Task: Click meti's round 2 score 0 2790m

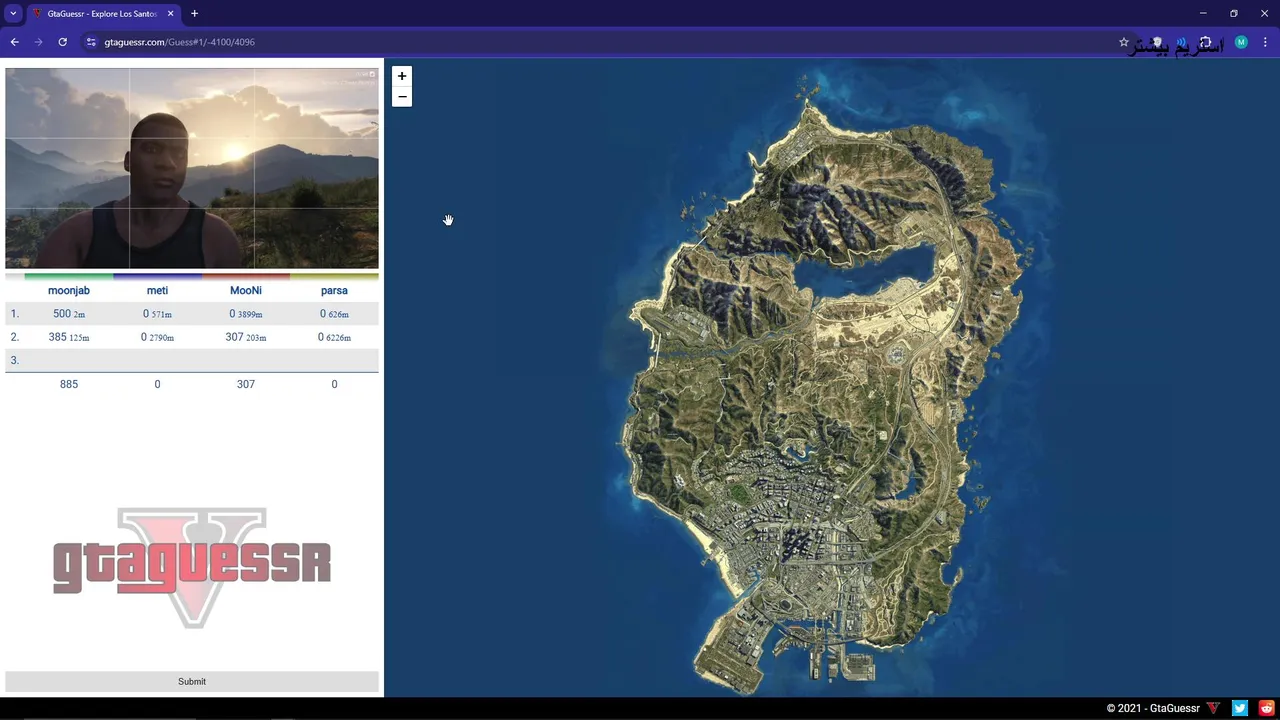Action: point(157,337)
